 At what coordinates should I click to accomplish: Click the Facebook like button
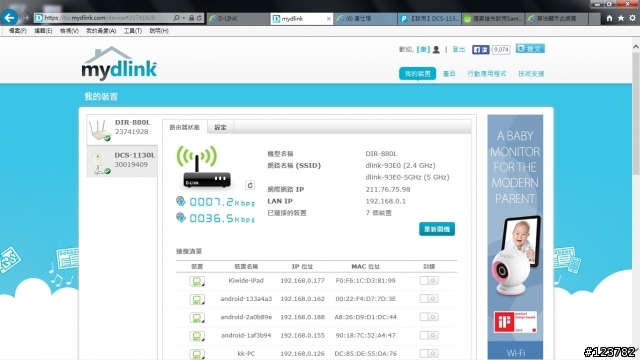(480, 49)
